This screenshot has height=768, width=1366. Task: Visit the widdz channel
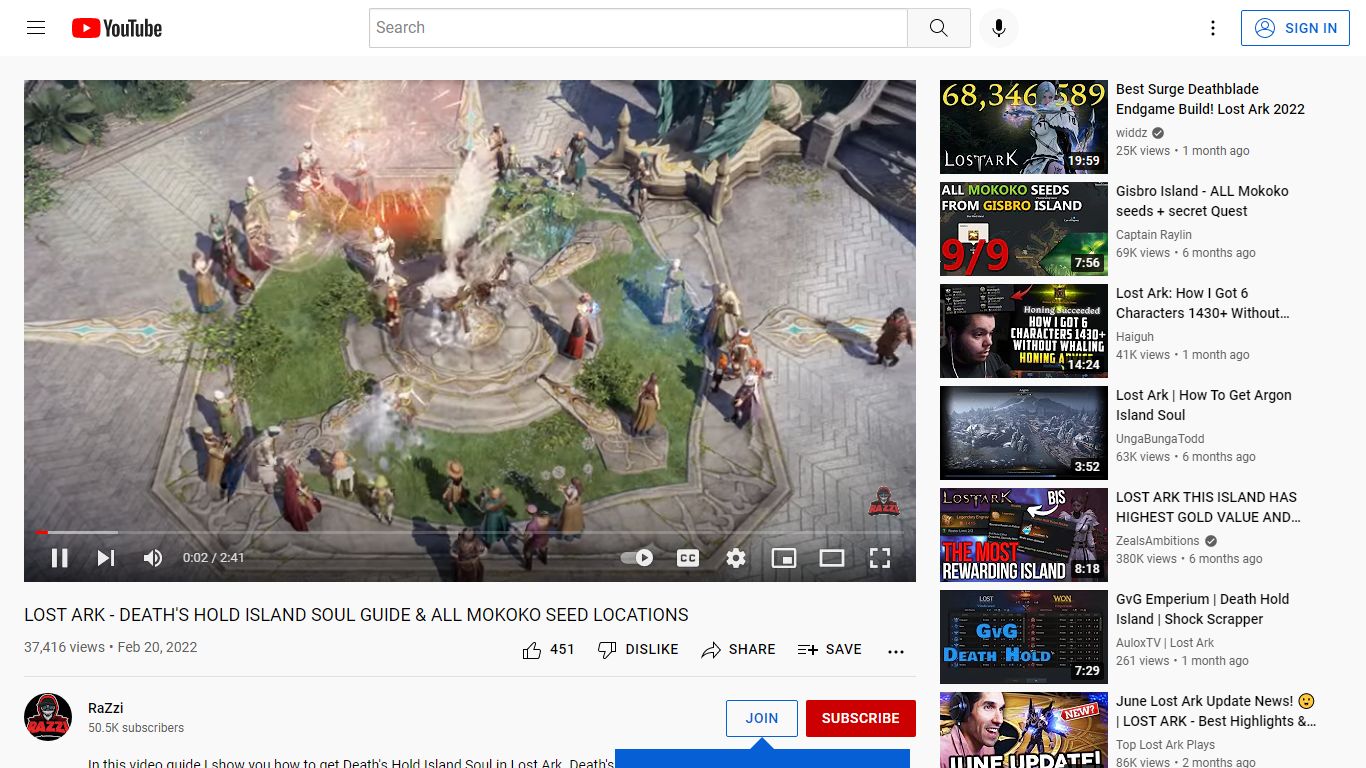click(1132, 133)
